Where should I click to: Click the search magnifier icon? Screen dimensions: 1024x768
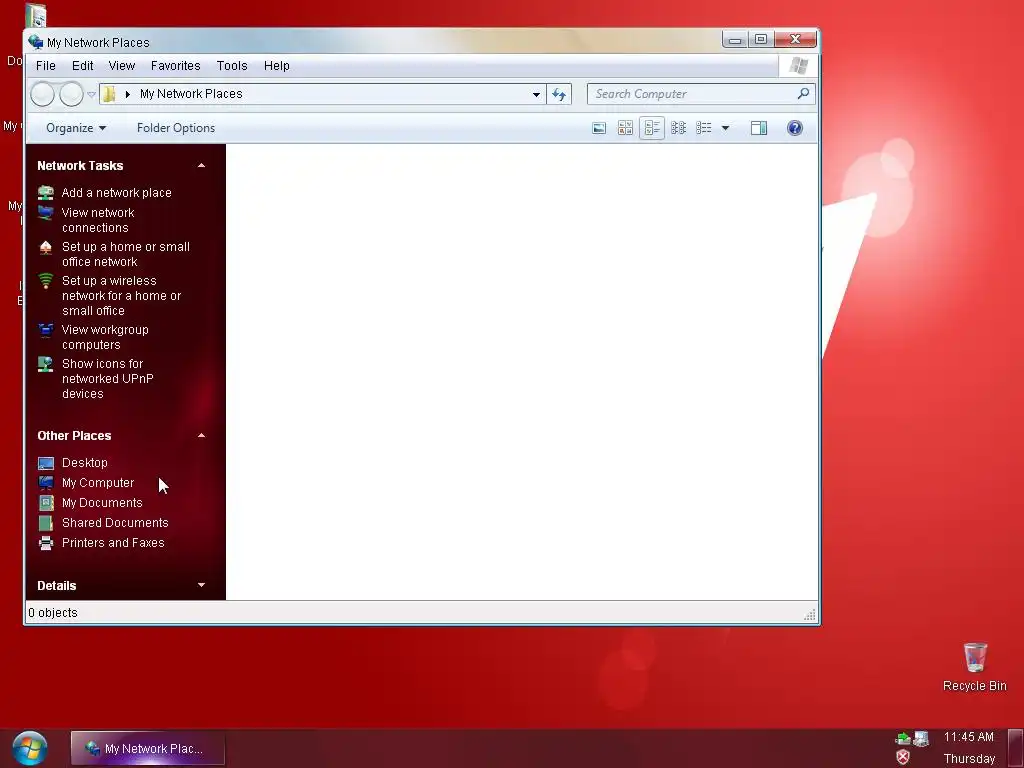pyautogui.click(x=803, y=93)
